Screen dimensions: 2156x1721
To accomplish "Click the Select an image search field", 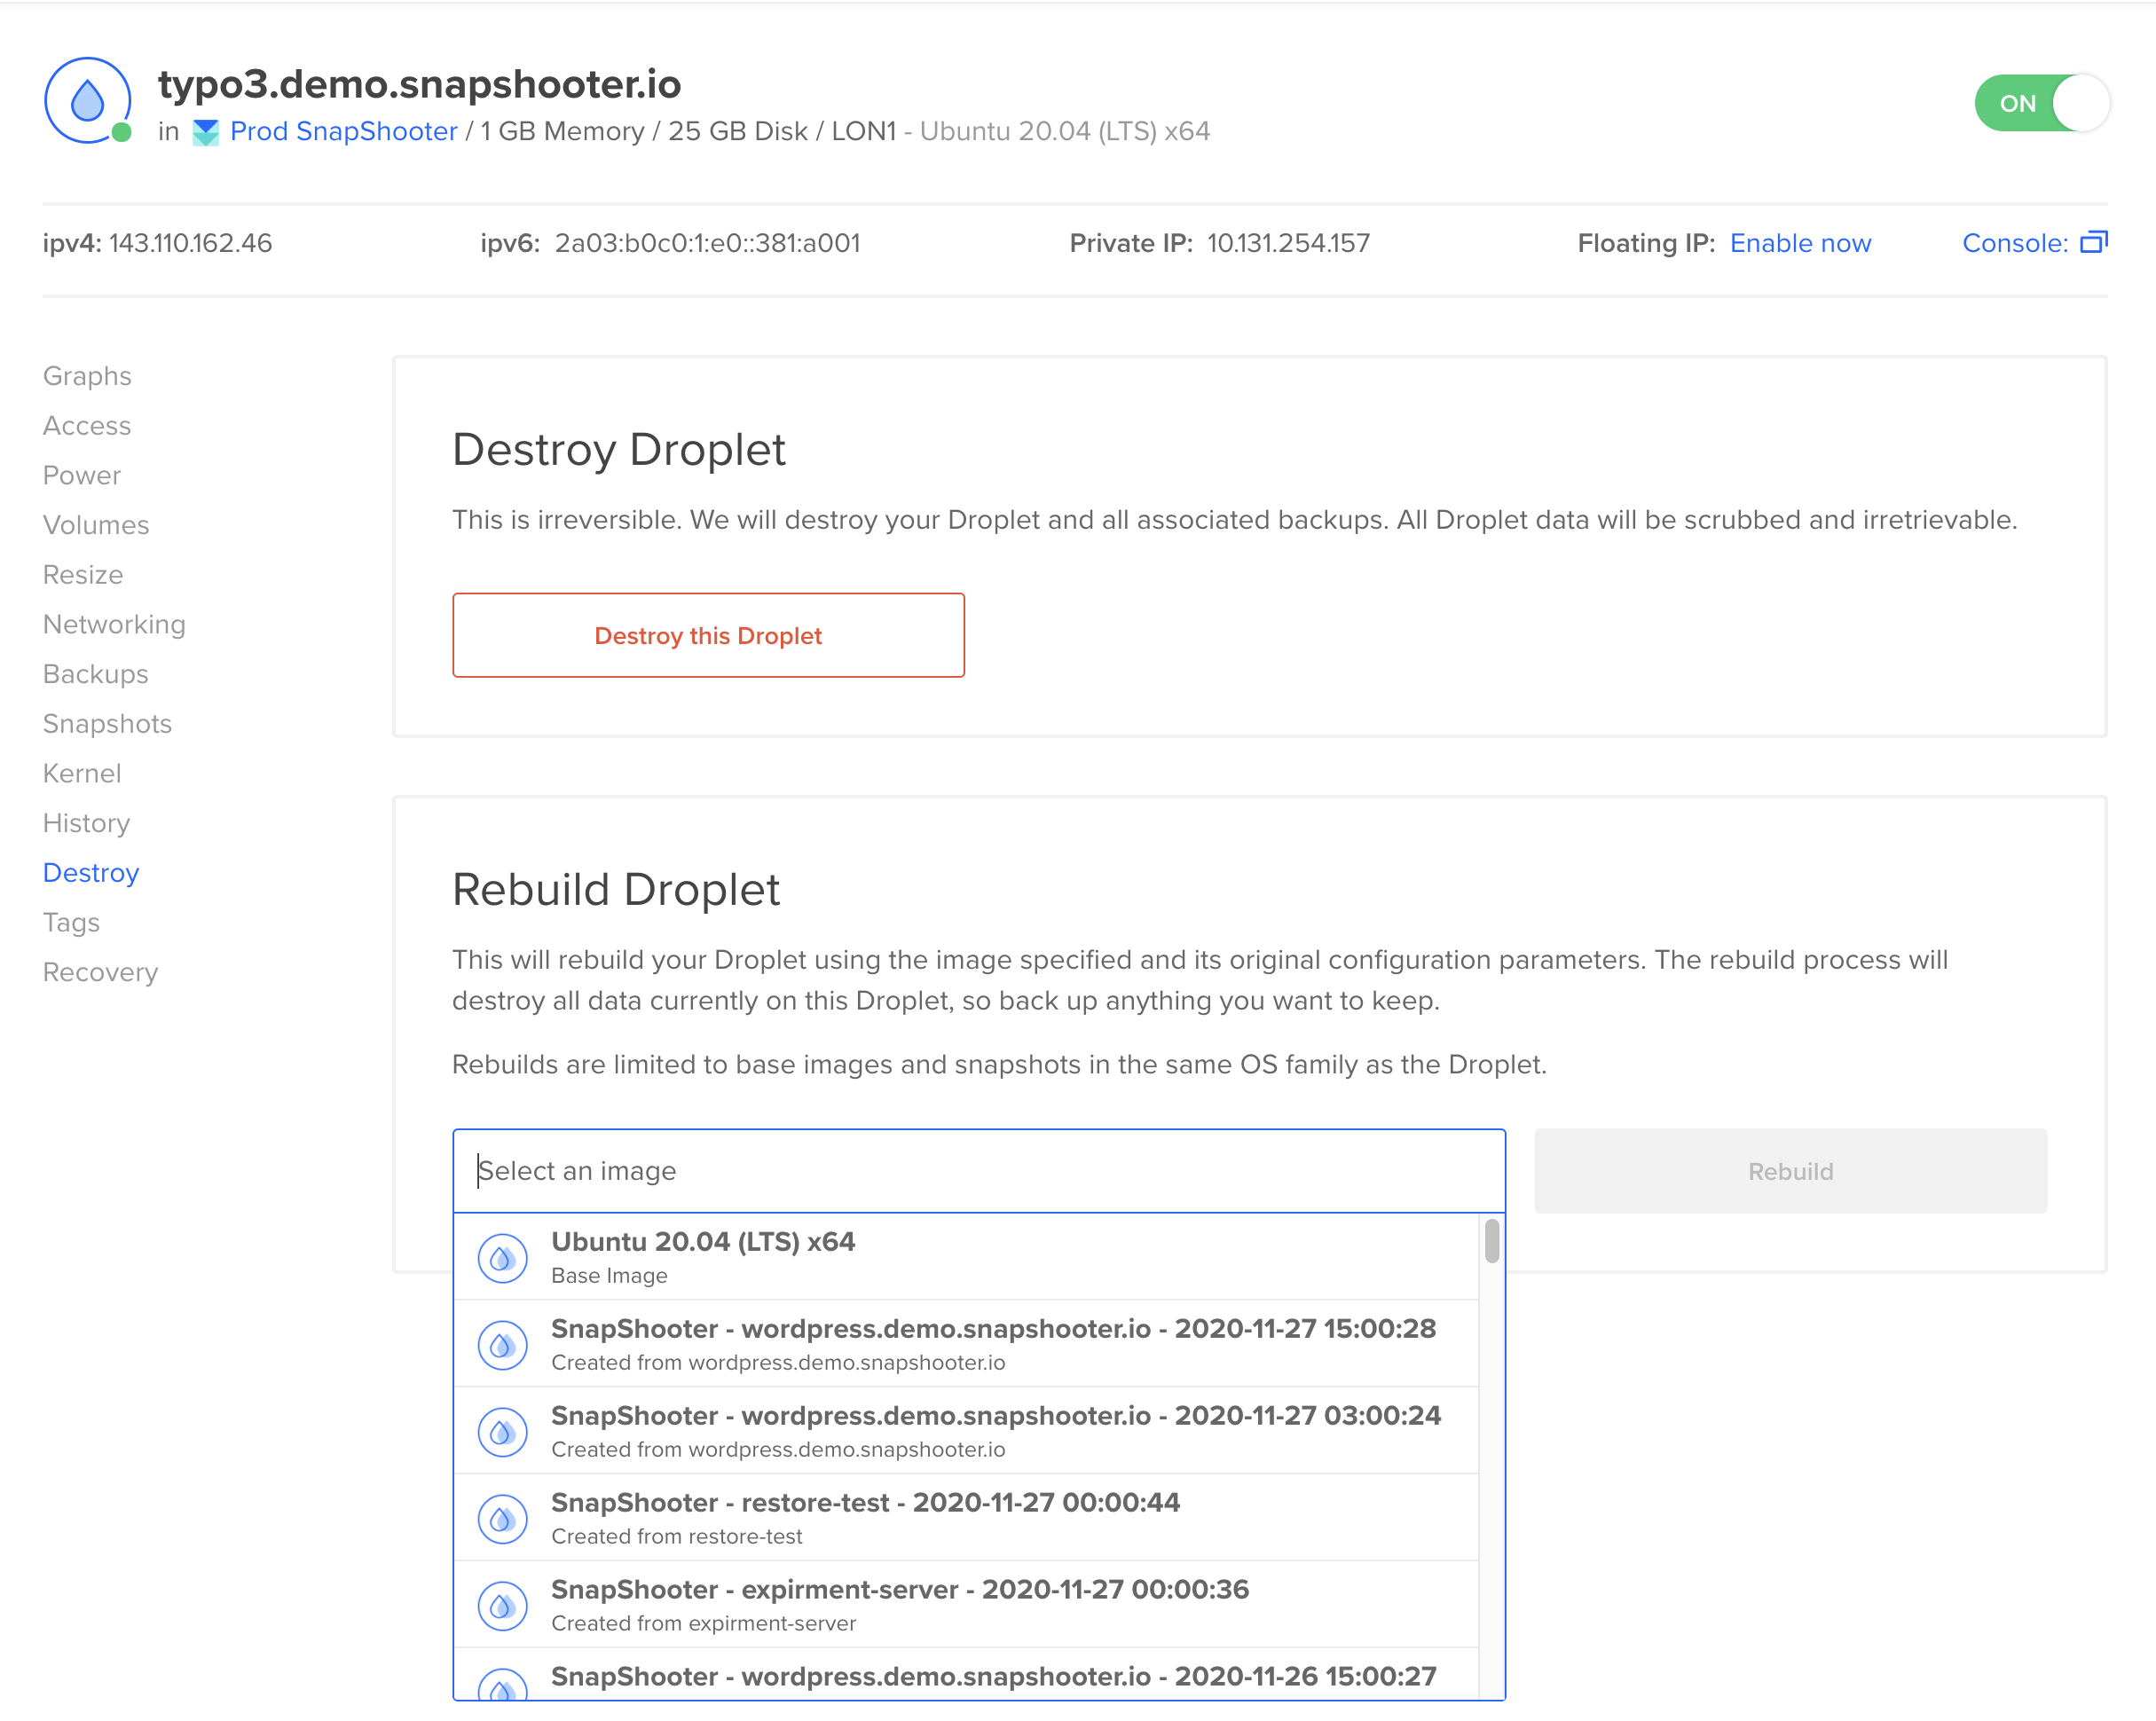I will [978, 1170].
